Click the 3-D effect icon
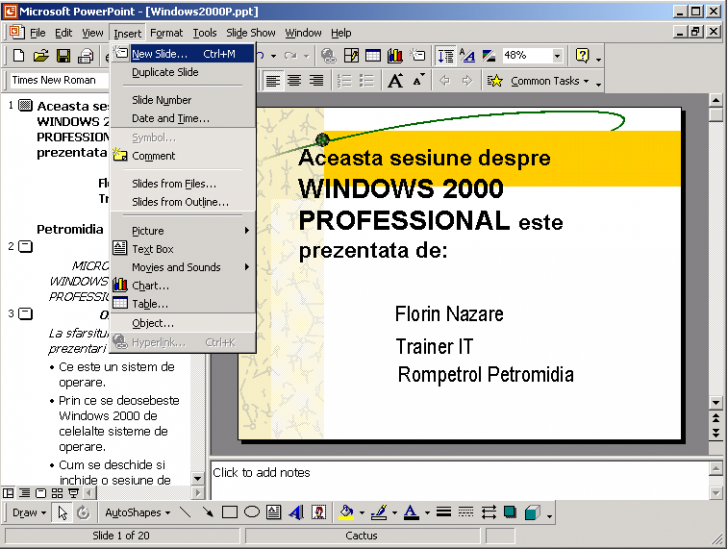This screenshot has height=549, width=728. (532, 513)
